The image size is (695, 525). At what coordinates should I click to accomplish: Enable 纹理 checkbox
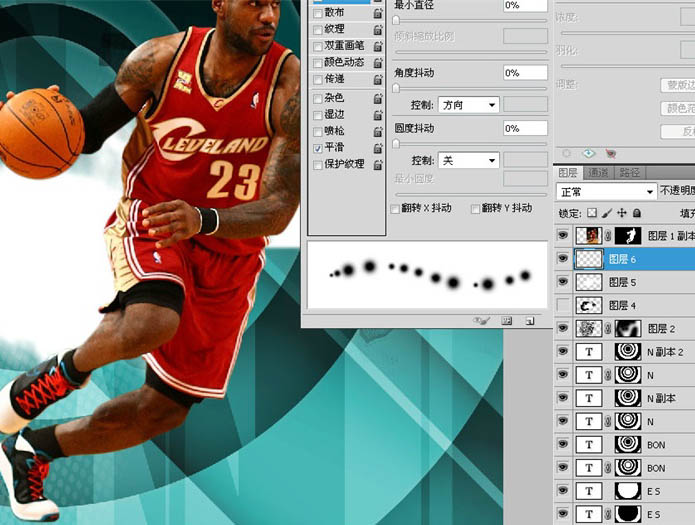point(317,30)
